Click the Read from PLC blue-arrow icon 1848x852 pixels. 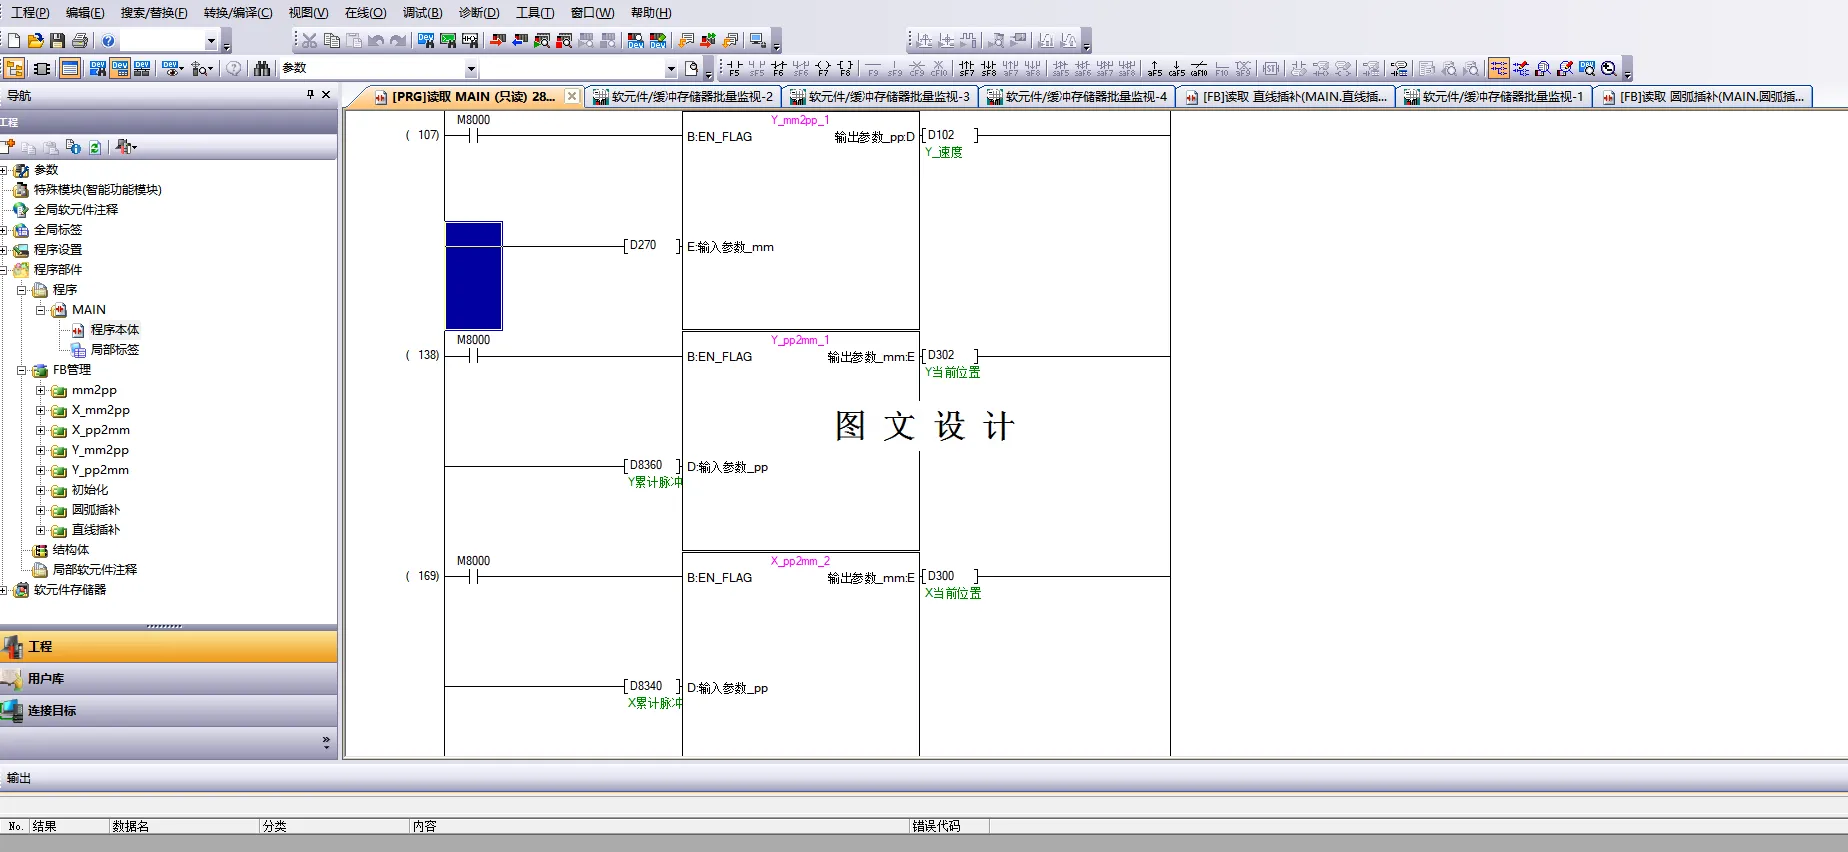pos(520,41)
